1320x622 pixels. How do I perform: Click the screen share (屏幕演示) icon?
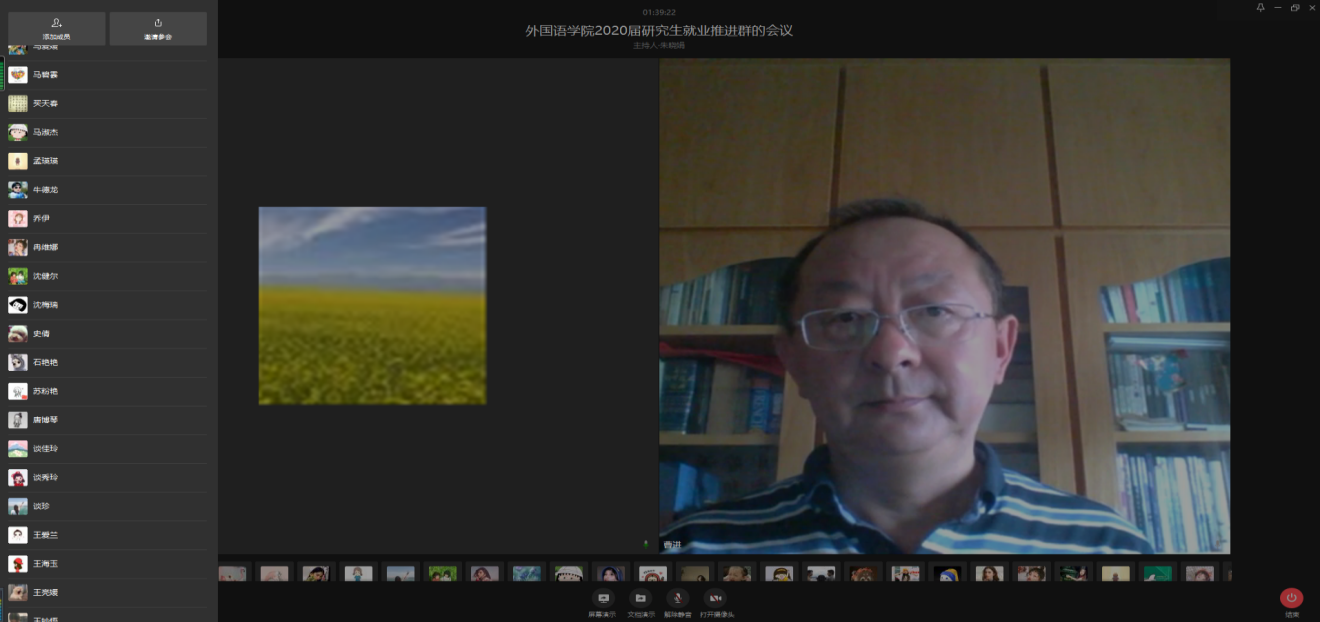pyautogui.click(x=603, y=598)
